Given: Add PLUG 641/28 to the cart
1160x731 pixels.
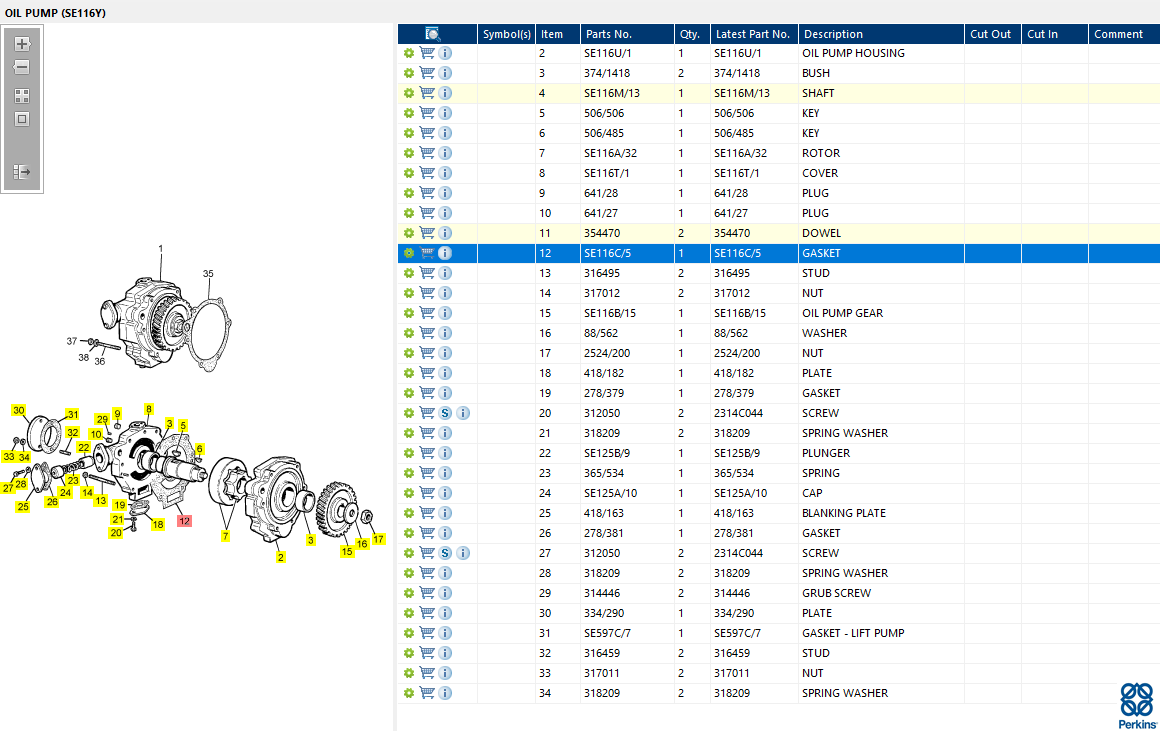Looking at the screenshot, I should (427, 193).
